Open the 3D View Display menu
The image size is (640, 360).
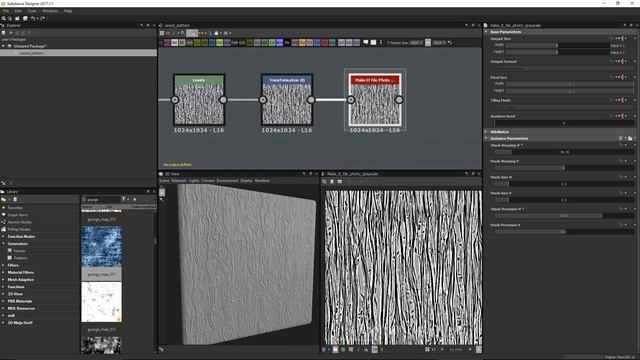click(247, 180)
